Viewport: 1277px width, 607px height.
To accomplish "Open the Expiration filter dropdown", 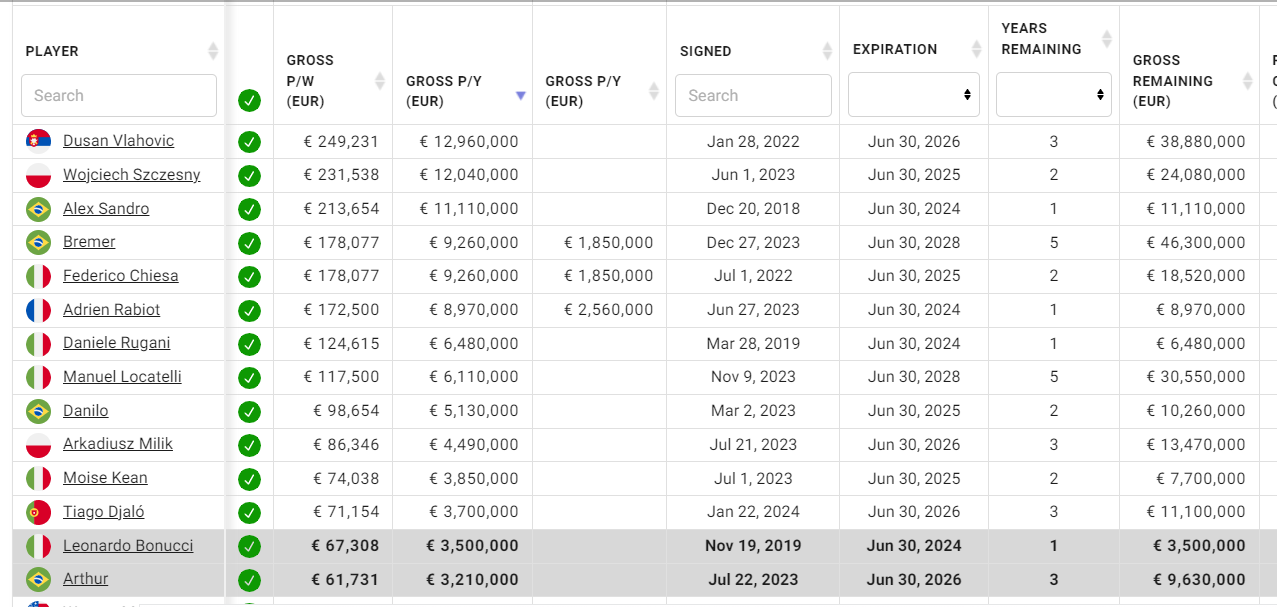I will [x=914, y=94].
